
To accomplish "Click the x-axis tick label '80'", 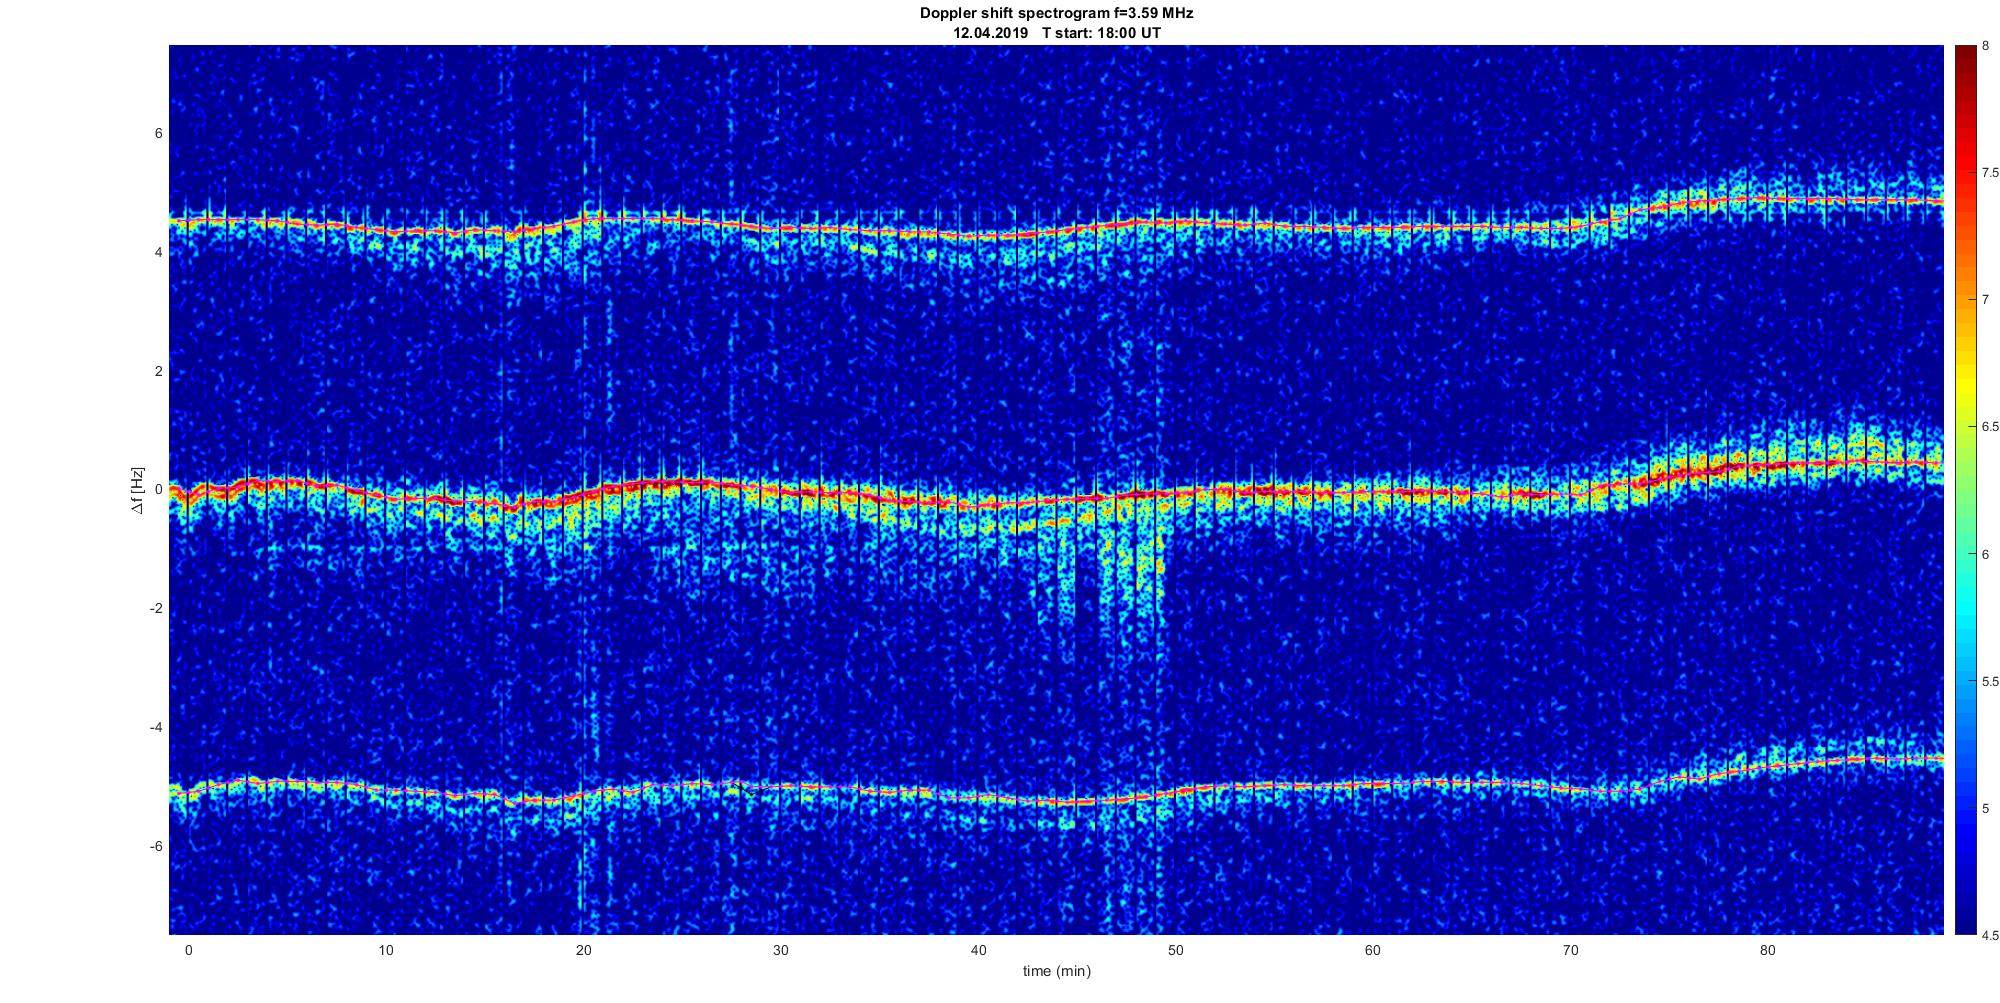I will [1768, 950].
